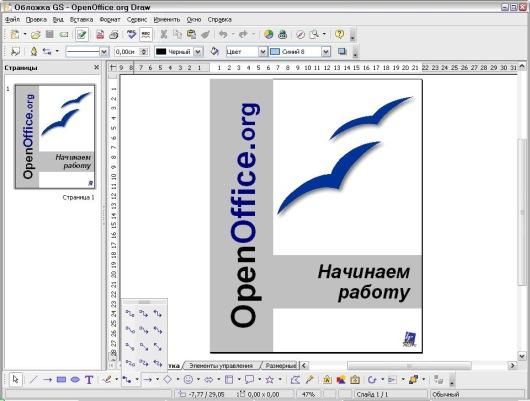Open the Вставка menu
Screen dimensions: 530x401
pos(81,20)
